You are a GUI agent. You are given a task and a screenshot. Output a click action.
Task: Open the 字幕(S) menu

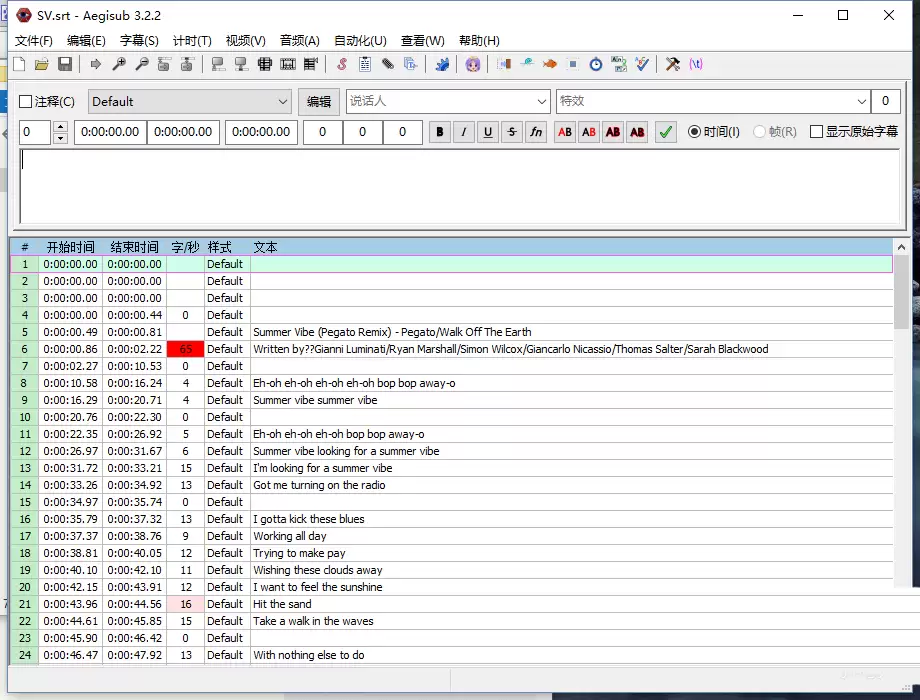click(139, 40)
